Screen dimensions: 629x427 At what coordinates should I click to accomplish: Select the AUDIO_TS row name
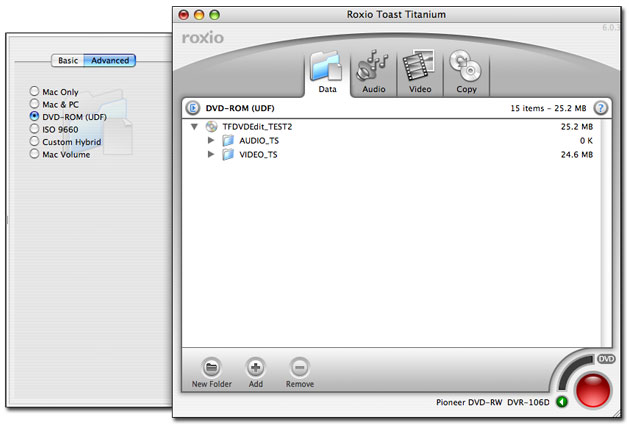(259, 141)
